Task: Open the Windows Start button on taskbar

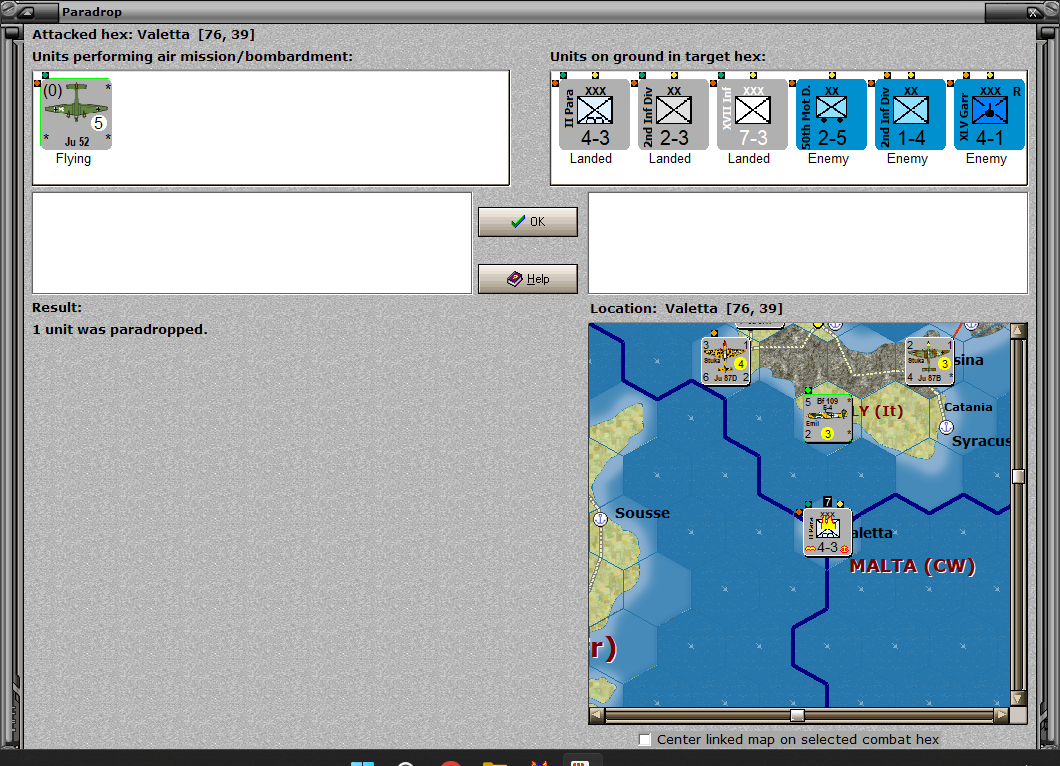Action: click(362, 763)
